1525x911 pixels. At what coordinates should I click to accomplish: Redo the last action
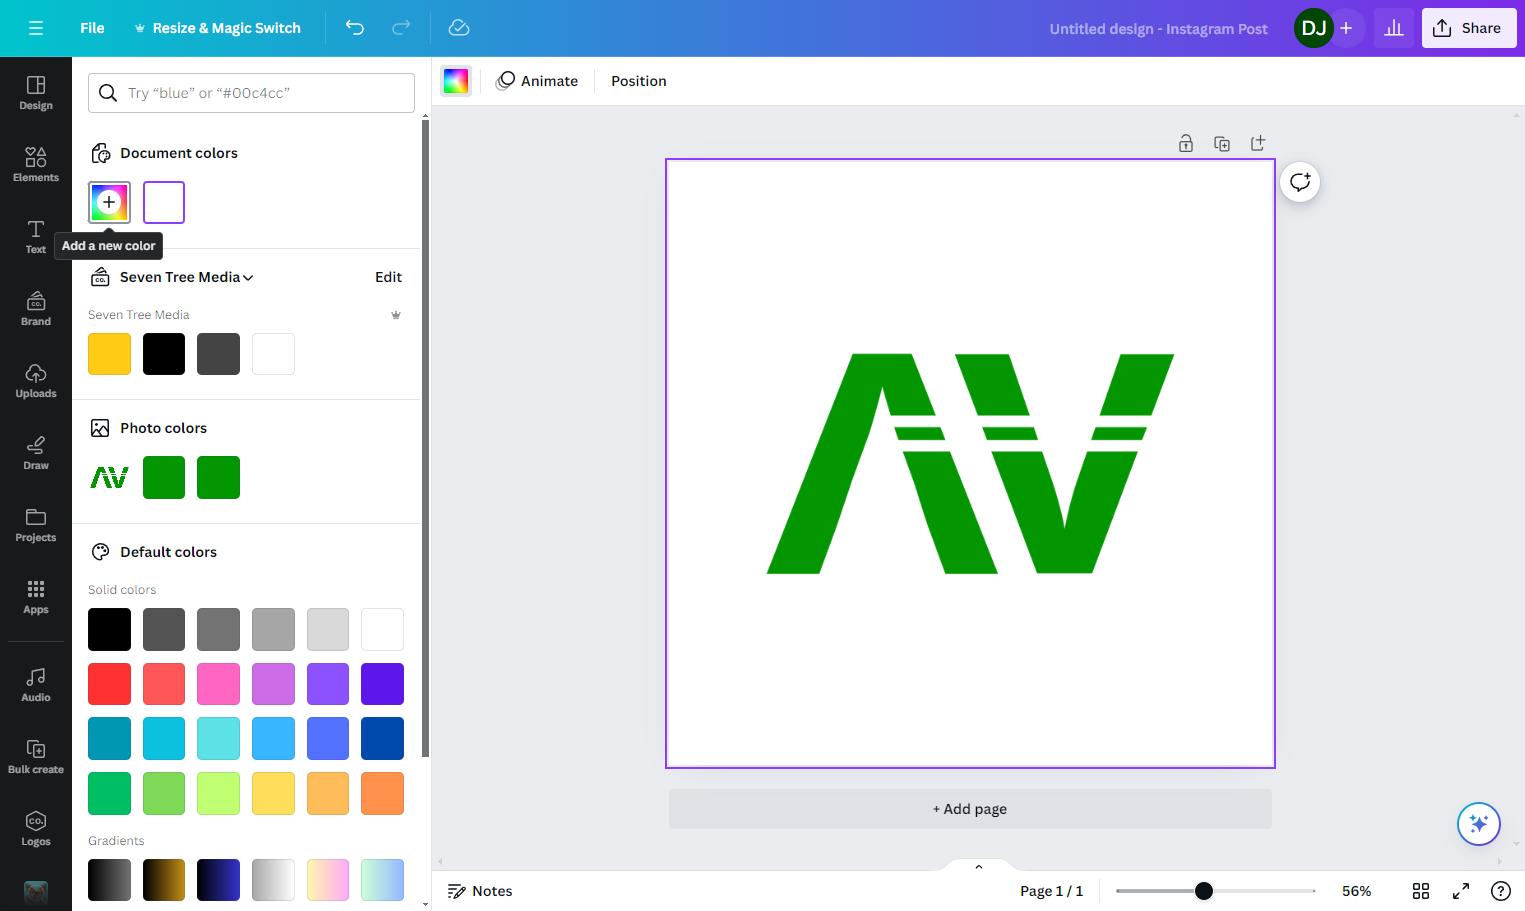pyautogui.click(x=401, y=28)
